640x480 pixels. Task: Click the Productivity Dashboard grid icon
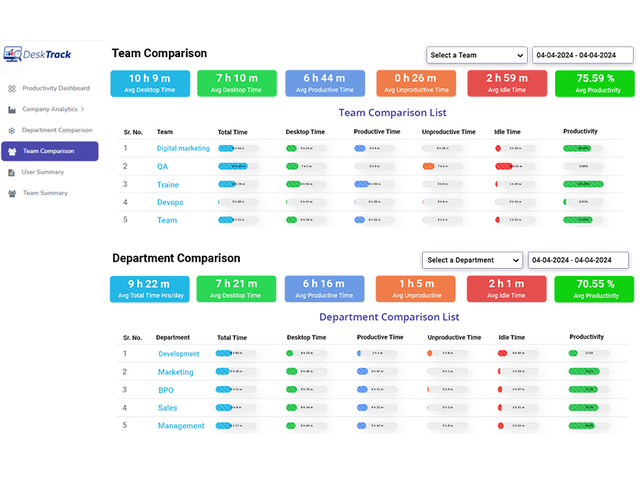pos(11,88)
